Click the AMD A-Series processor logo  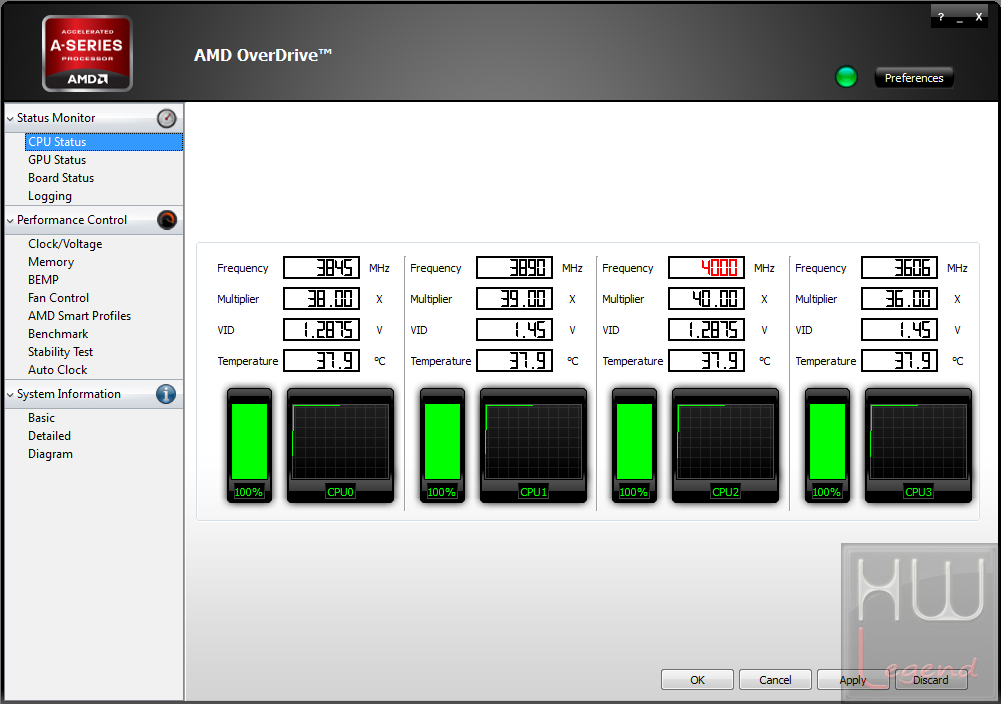click(87, 54)
